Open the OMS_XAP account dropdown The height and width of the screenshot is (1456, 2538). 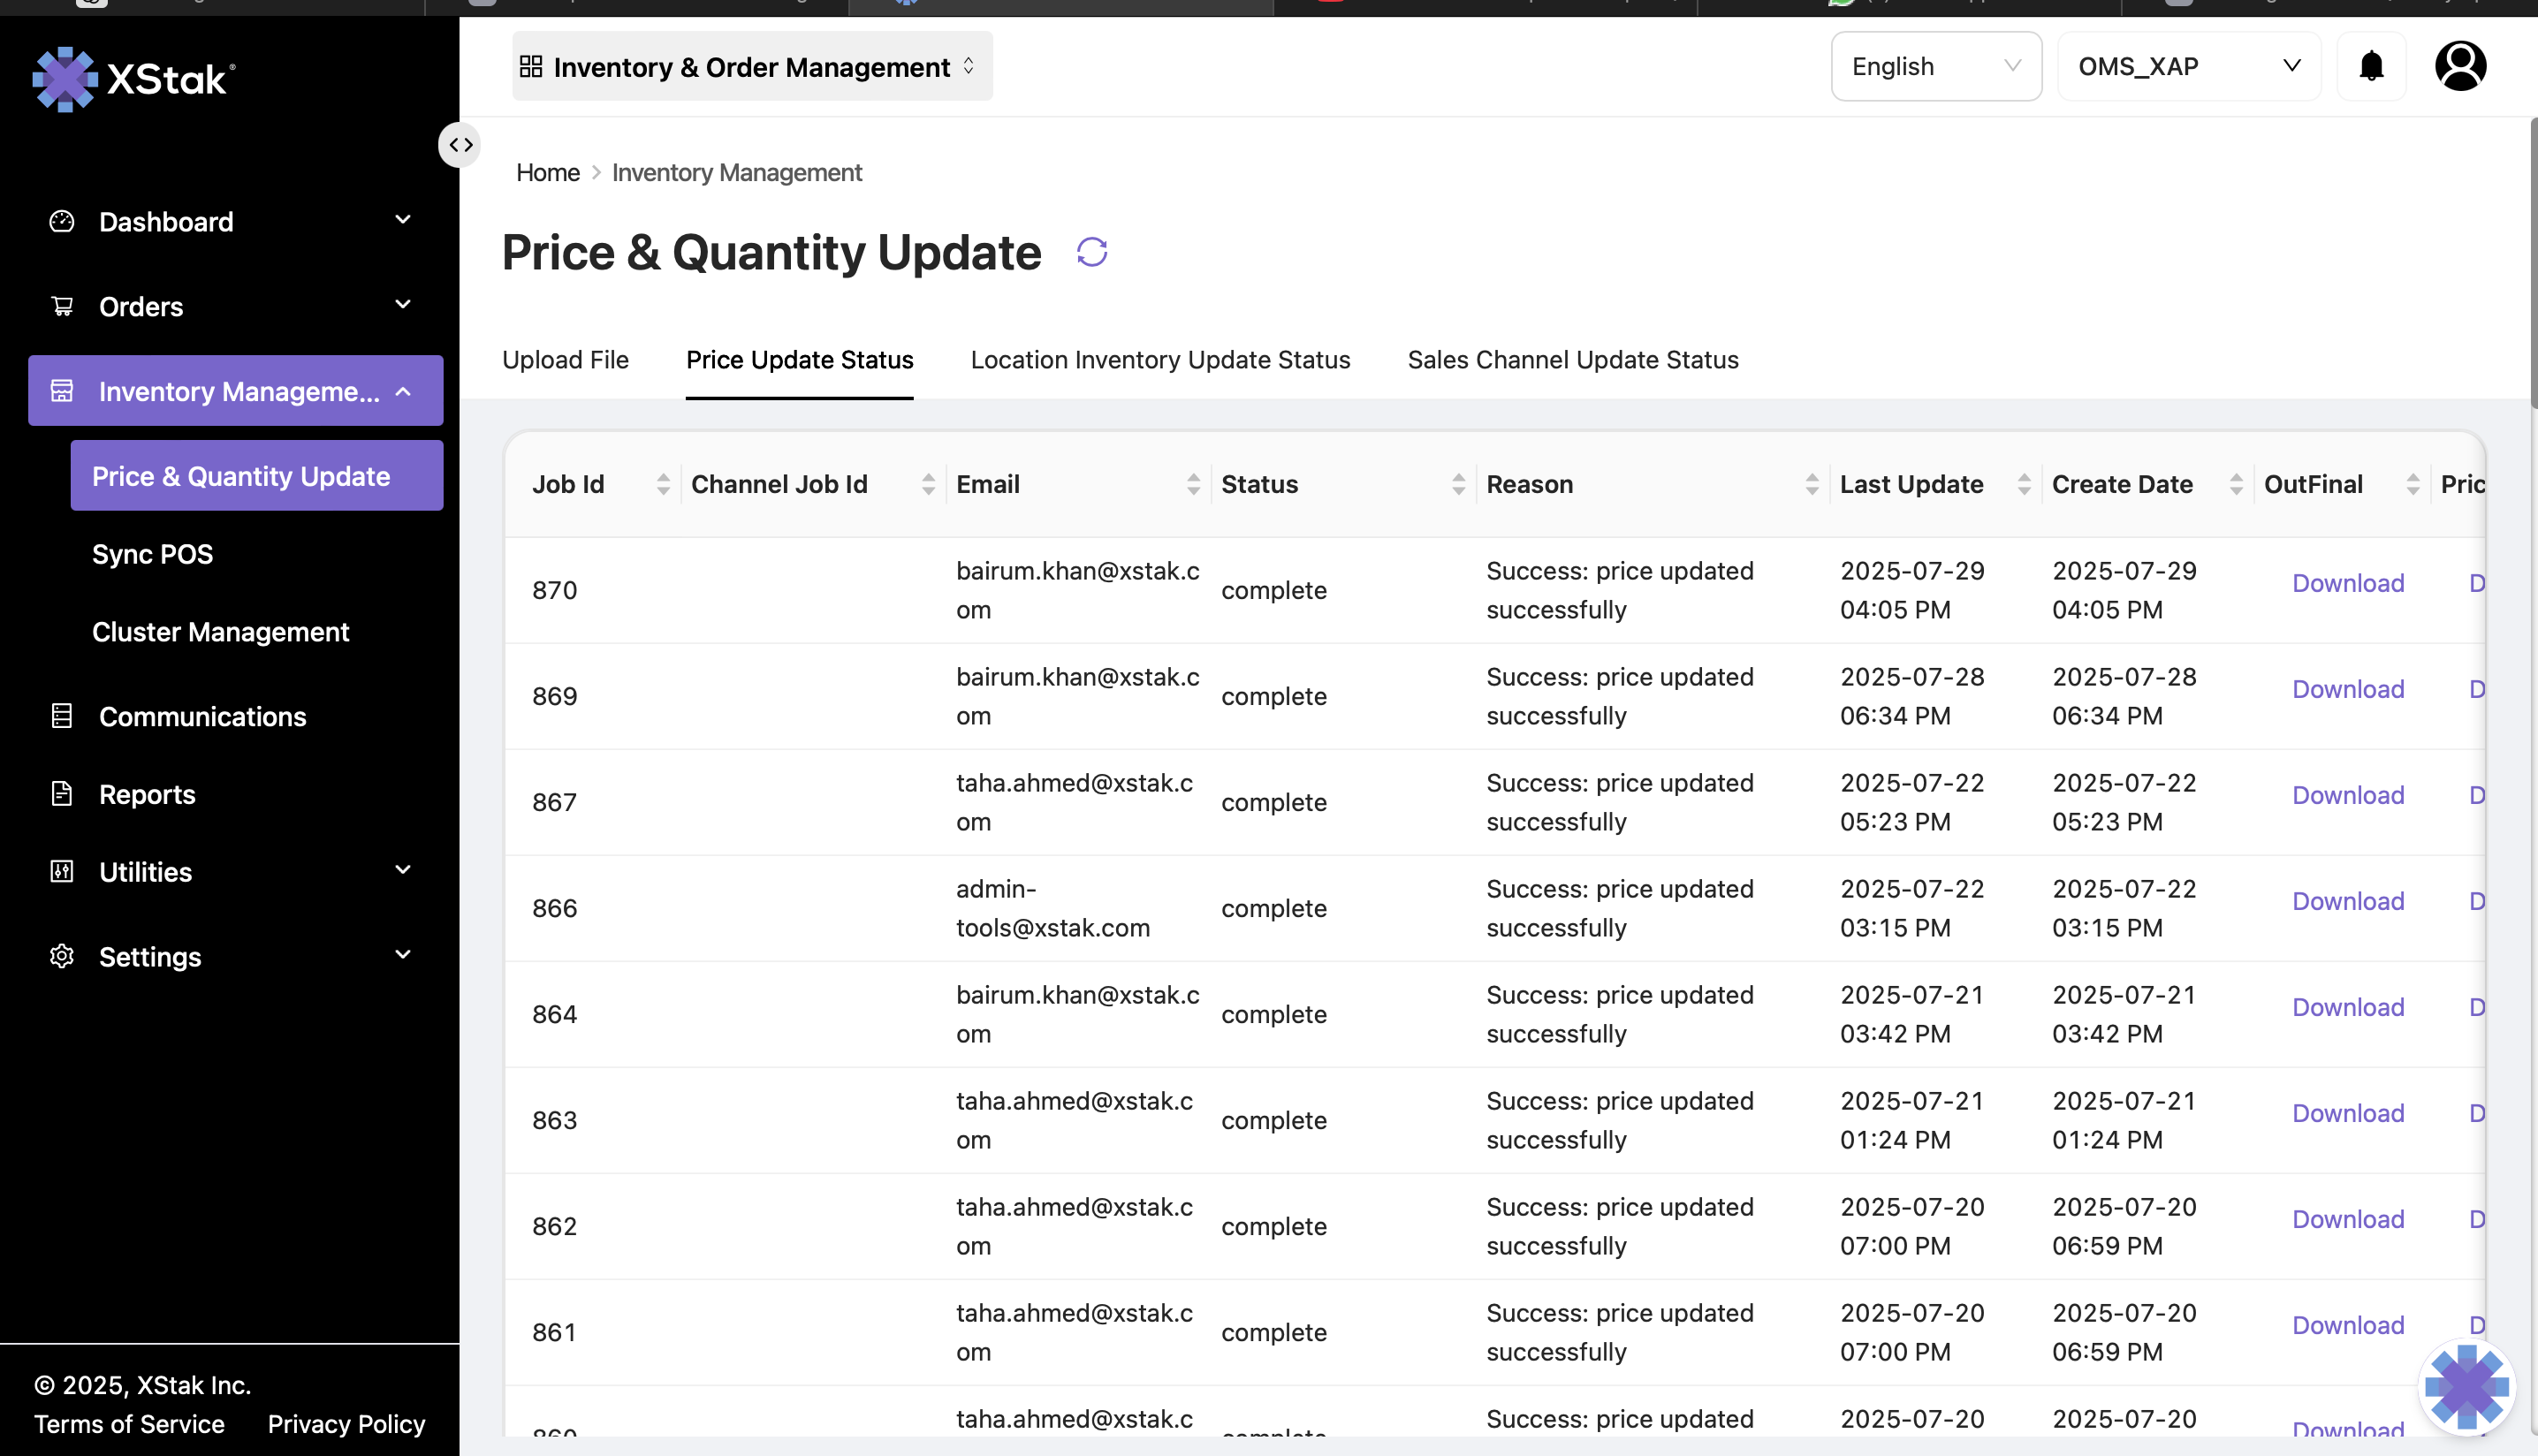click(x=2188, y=66)
